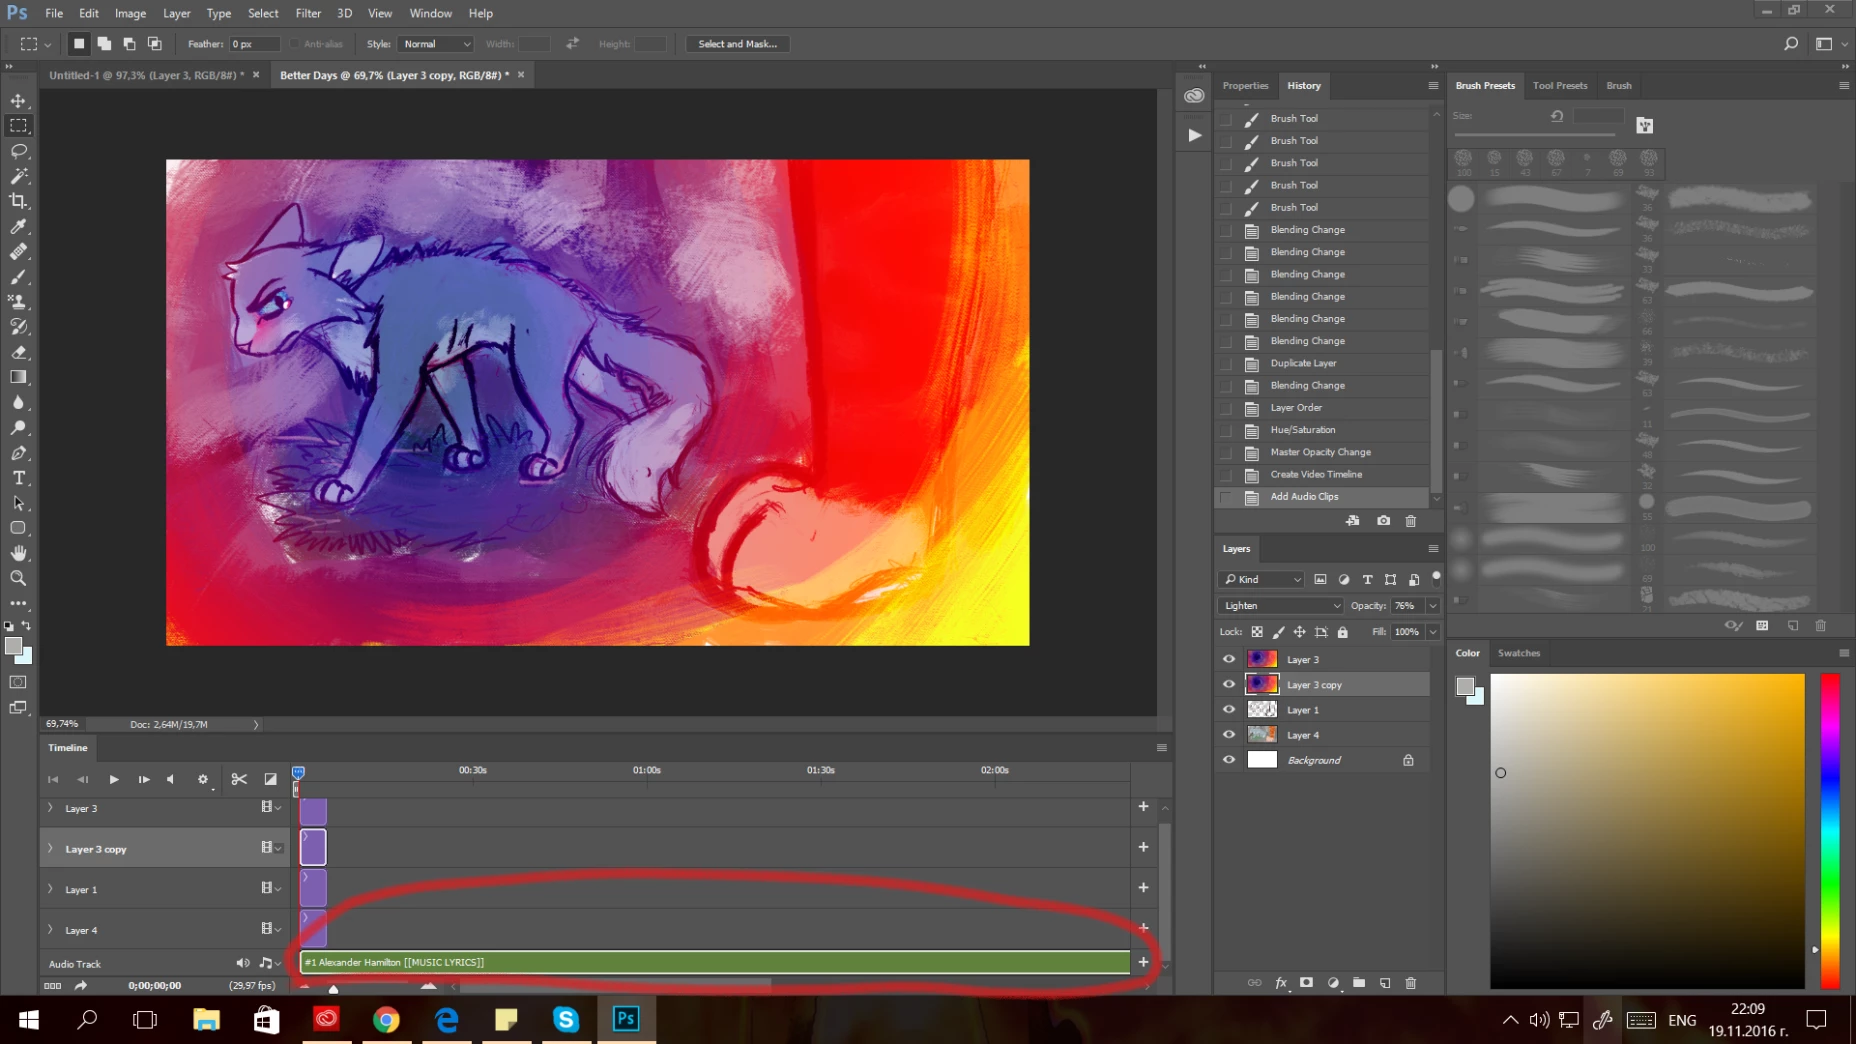The height and width of the screenshot is (1044, 1856).
Task: Play the timeline
Action: (114, 779)
